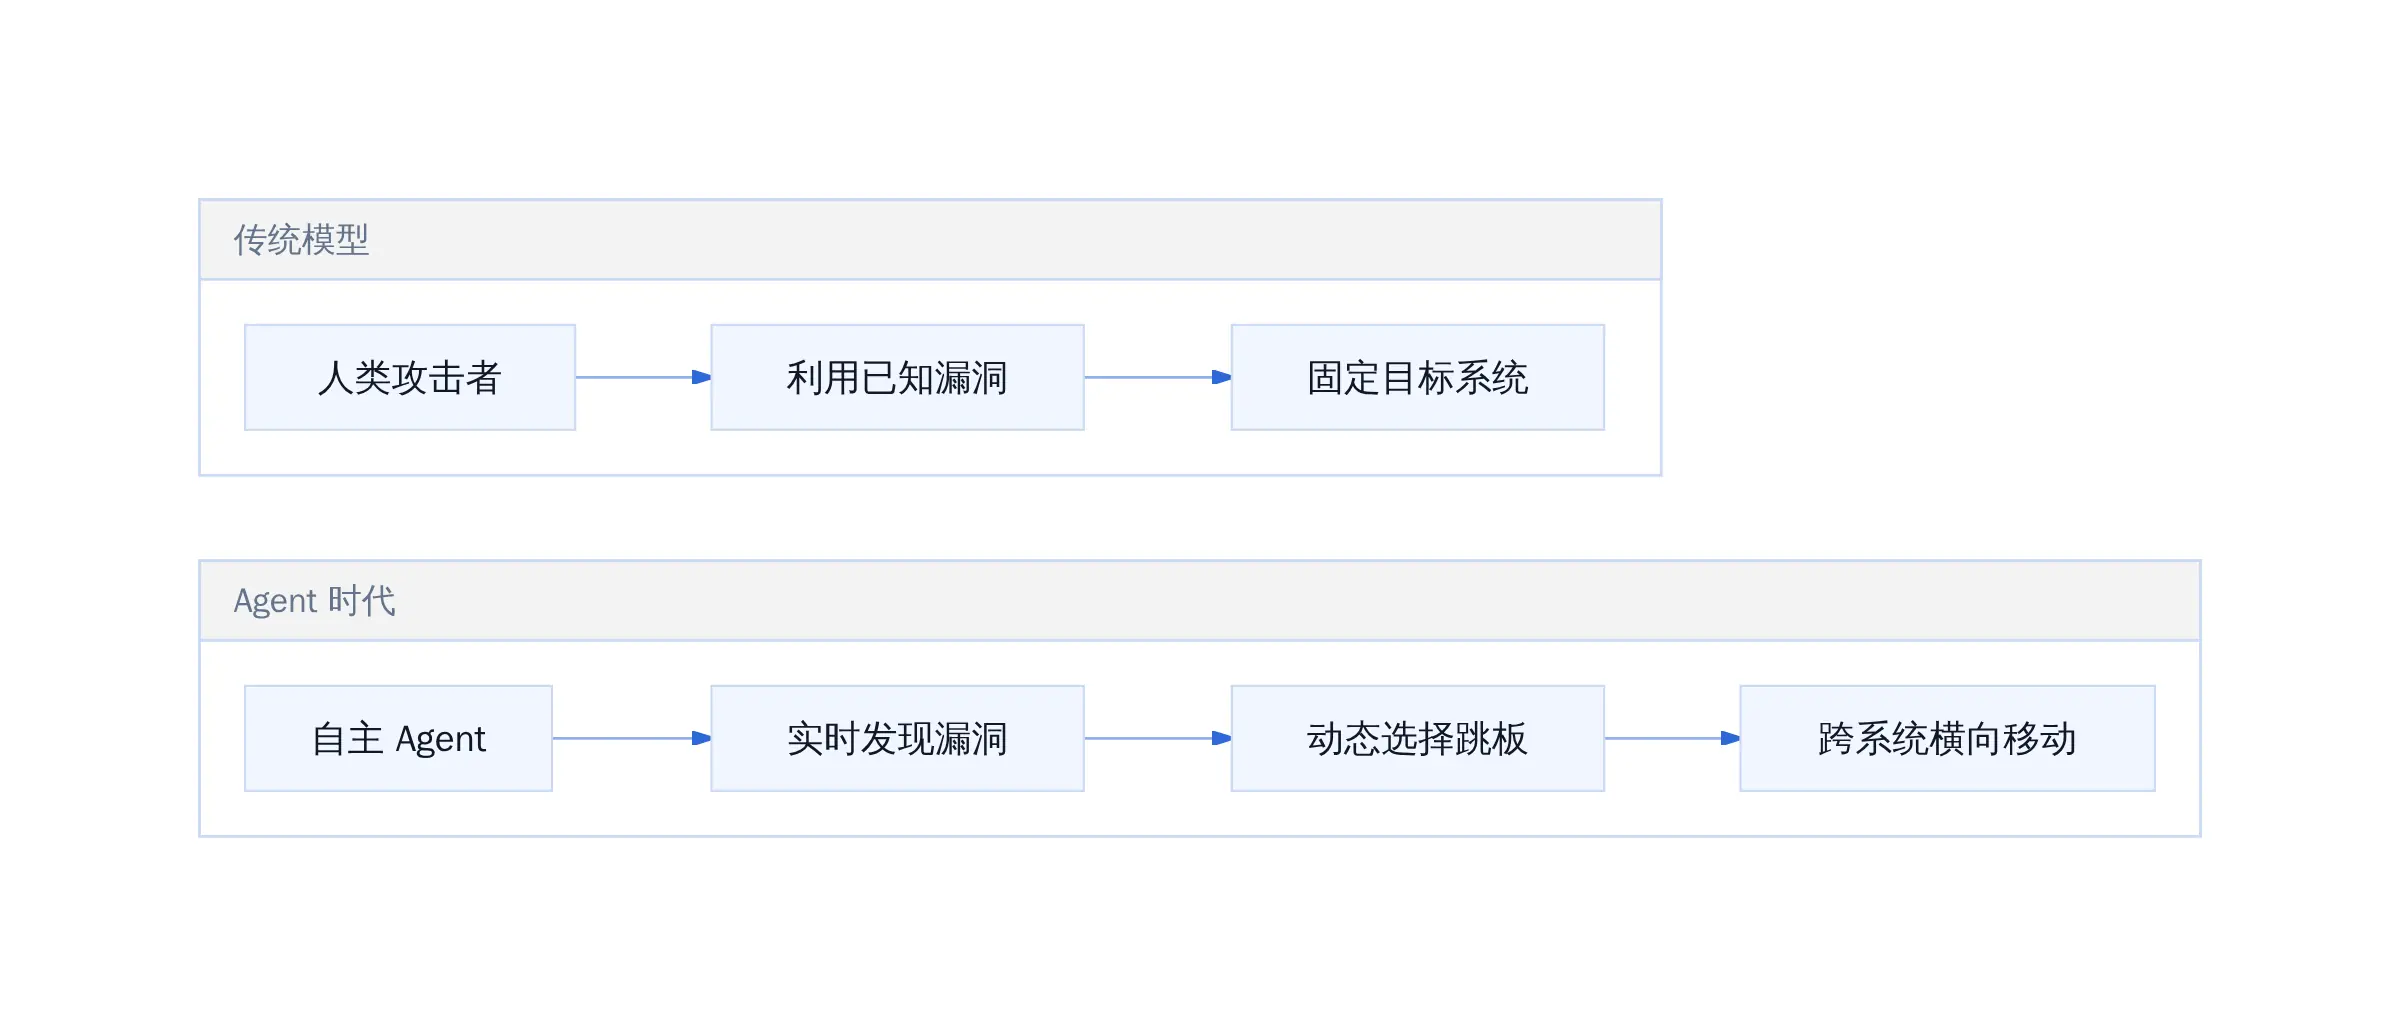Click the 固定目标系统 node
2400x1036 pixels.
[1418, 377]
